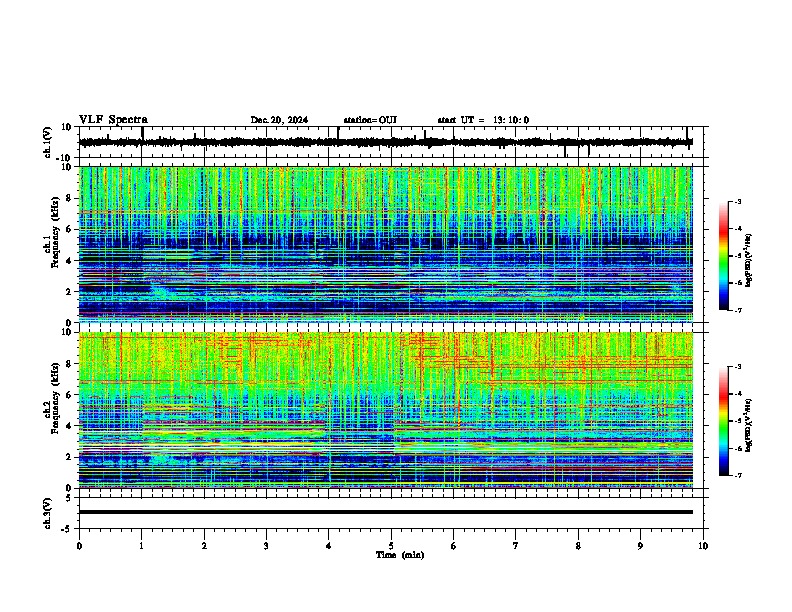Click the '-3' label on ch.1 color scale
Screen dimensions: 792x612
point(737,201)
